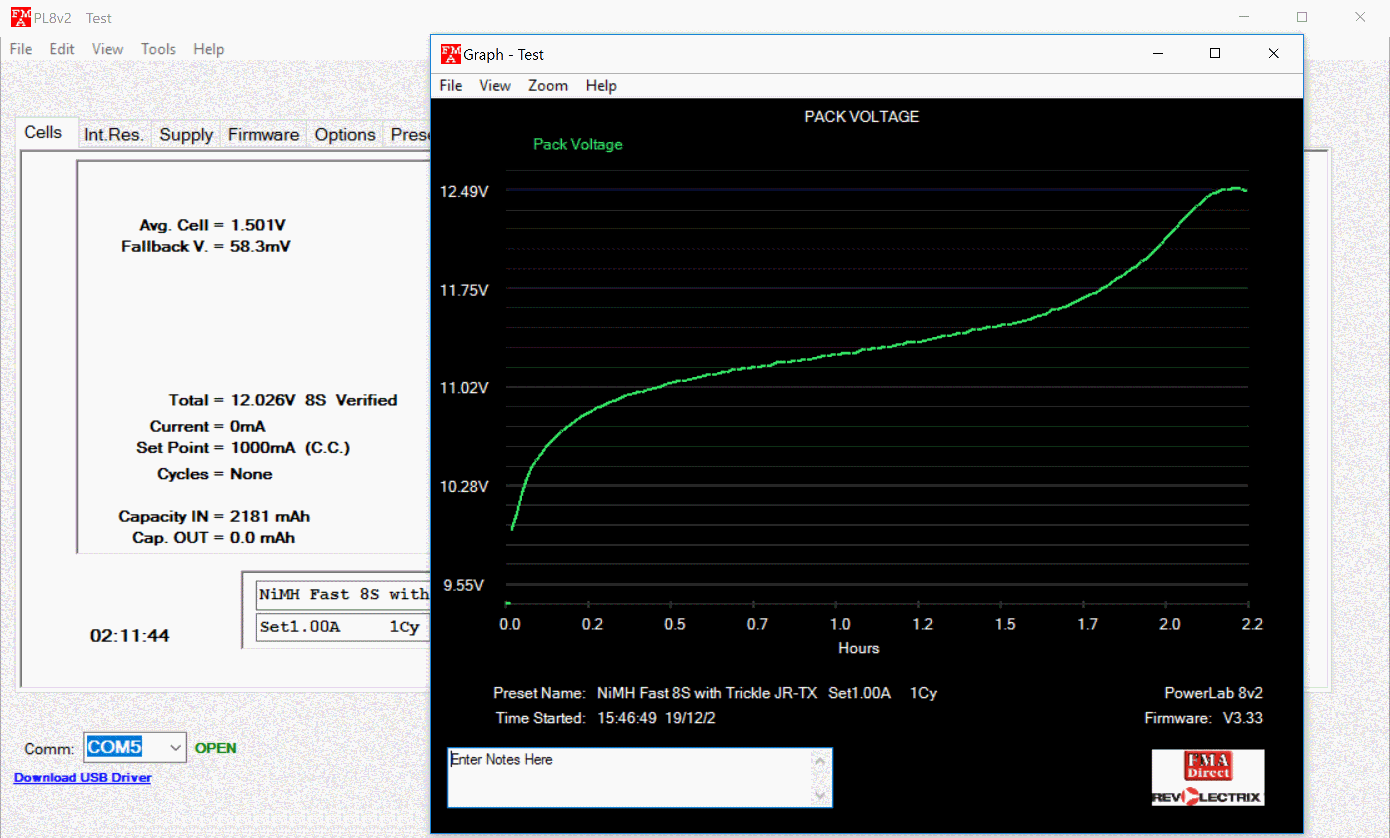The width and height of the screenshot is (1390, 838).
Task: Switch to the Options tab
Action: coord(345,135)
